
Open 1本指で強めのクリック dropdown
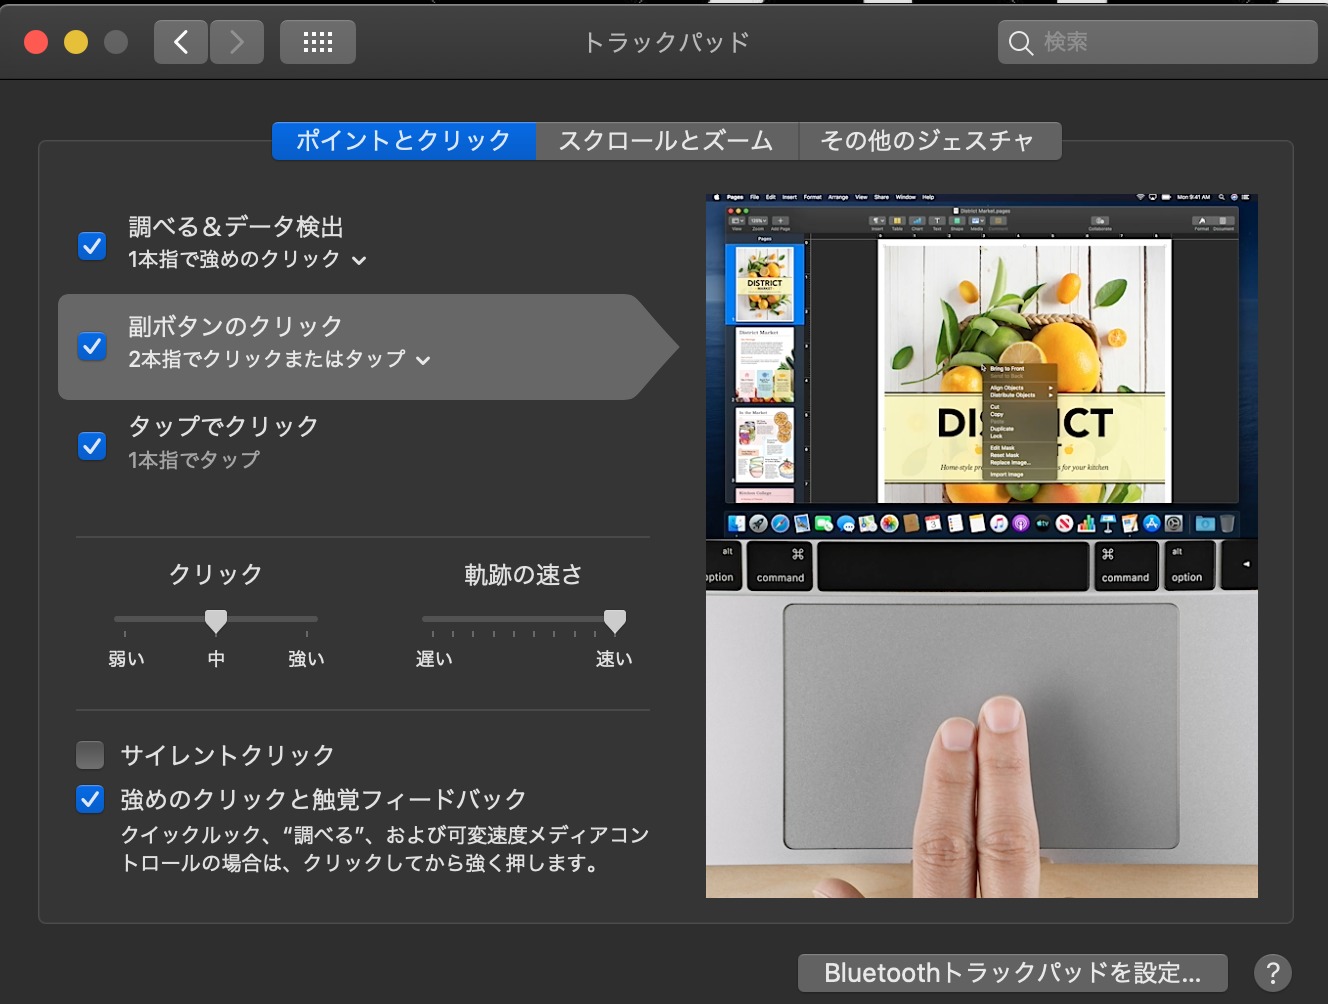point(247,259)
